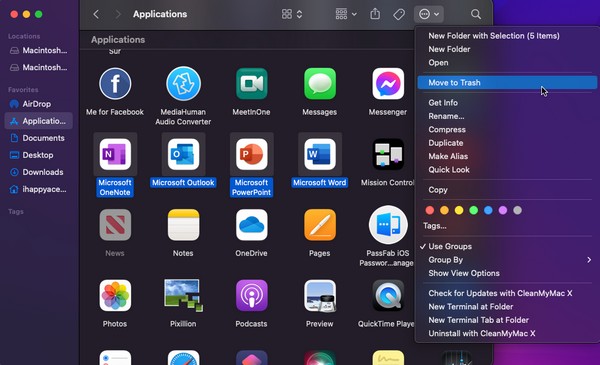The height and width of the screenshot is (365, 600).
Task: Toggle the Use Groups option
Action: (x=507, y=246)
